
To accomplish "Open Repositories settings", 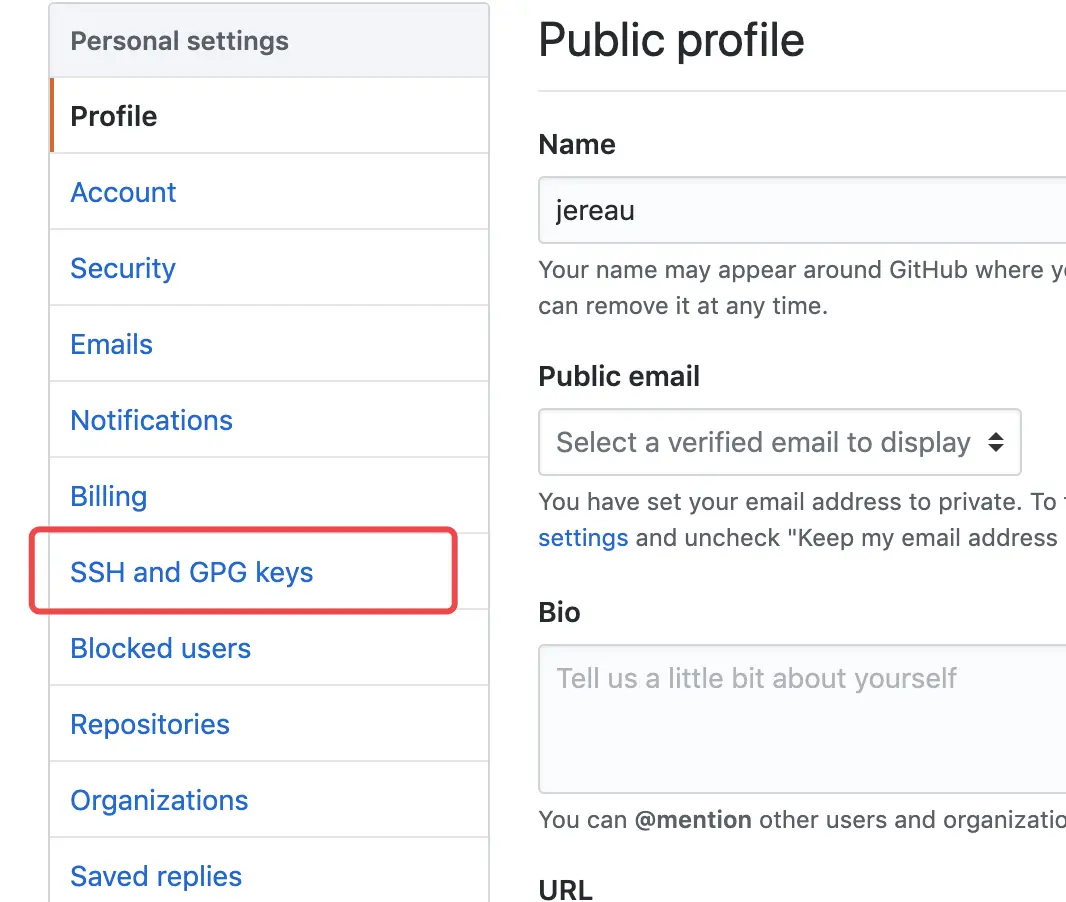I will [x=150, y=724].
